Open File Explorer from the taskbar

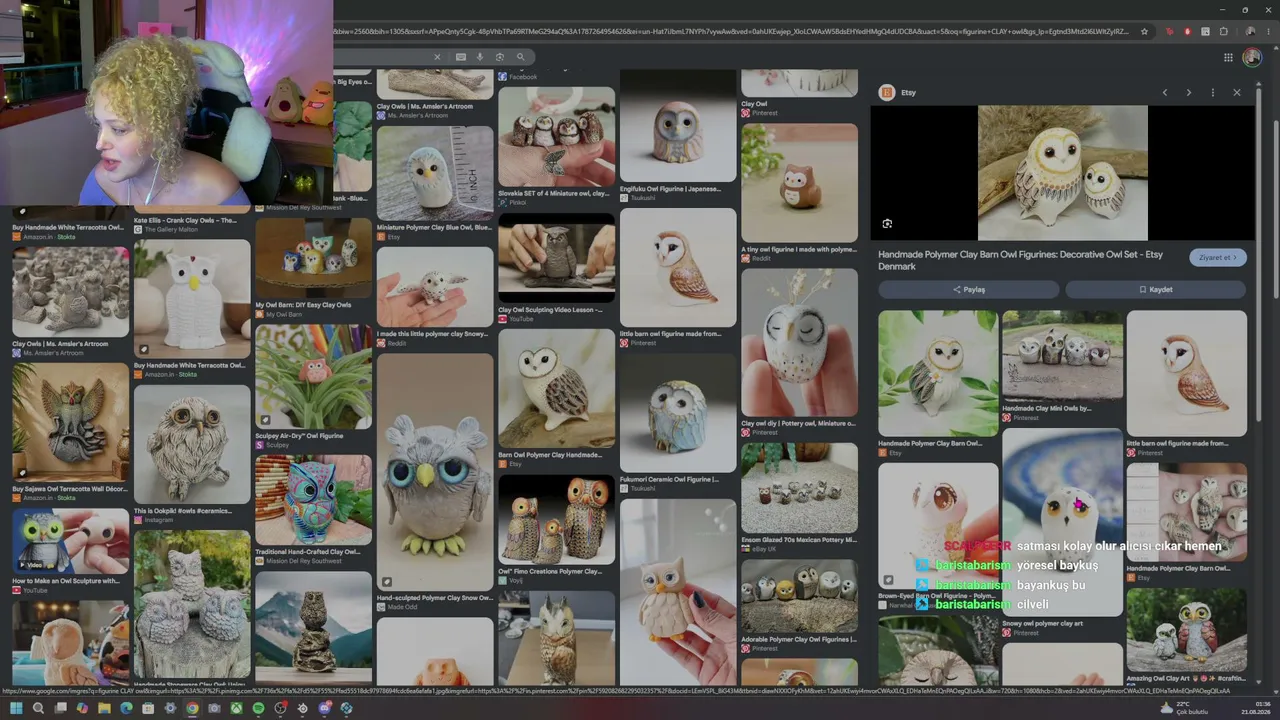point(104,708)
